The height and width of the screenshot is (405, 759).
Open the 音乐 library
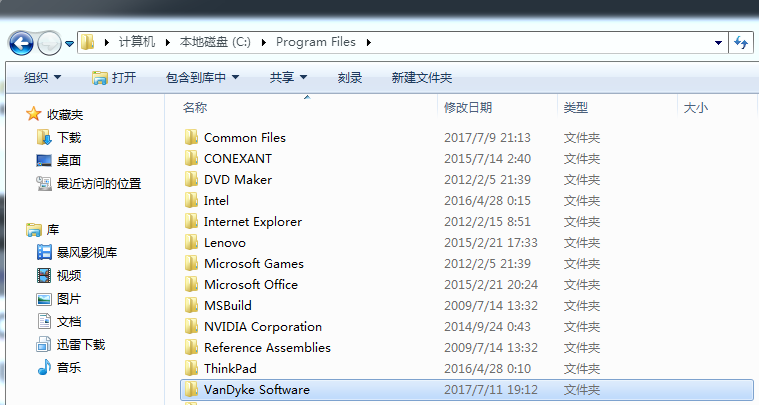pos(59,367)
